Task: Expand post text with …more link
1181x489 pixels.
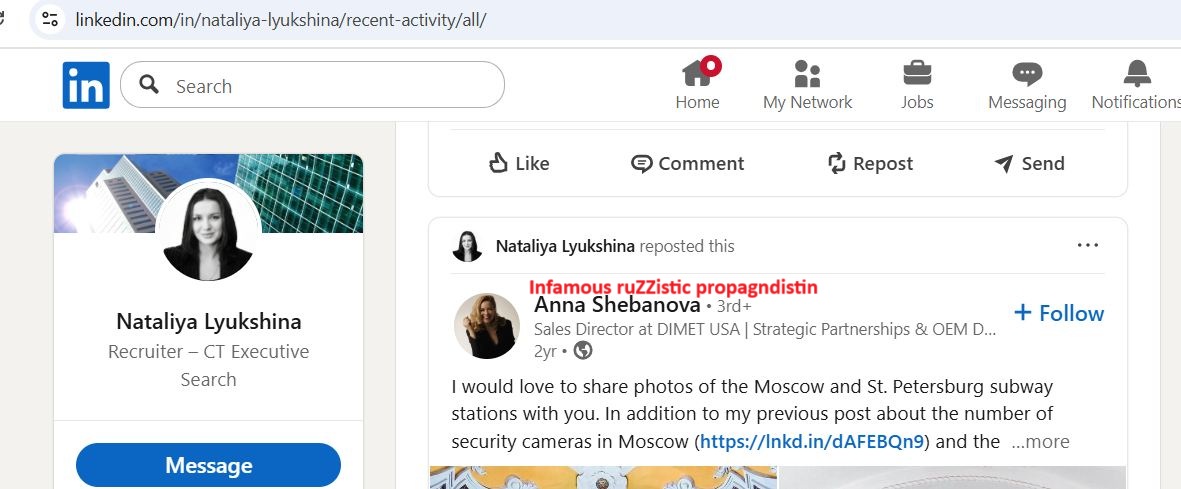Action: (x=1040, y=441)
